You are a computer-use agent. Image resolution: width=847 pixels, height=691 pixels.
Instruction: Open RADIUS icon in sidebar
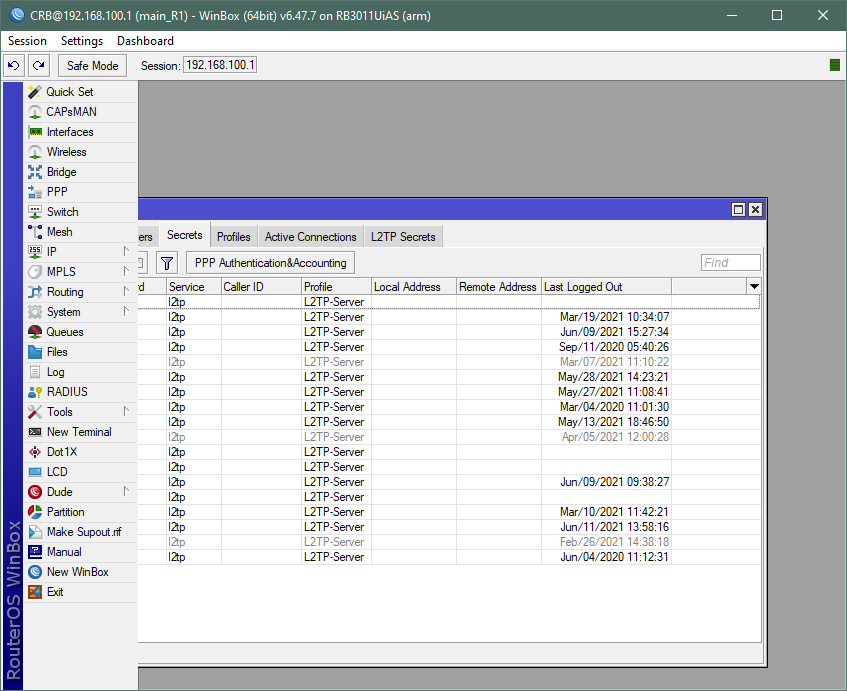pos(35,392)
